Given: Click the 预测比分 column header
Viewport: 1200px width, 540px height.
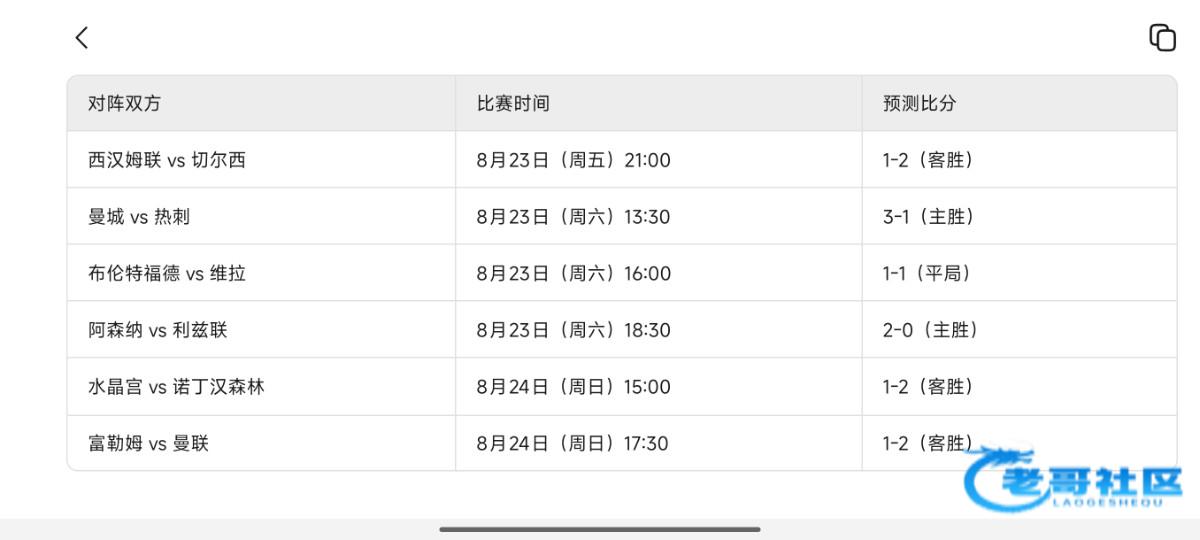Looking at the screenshot, I should tap(920, 103).
